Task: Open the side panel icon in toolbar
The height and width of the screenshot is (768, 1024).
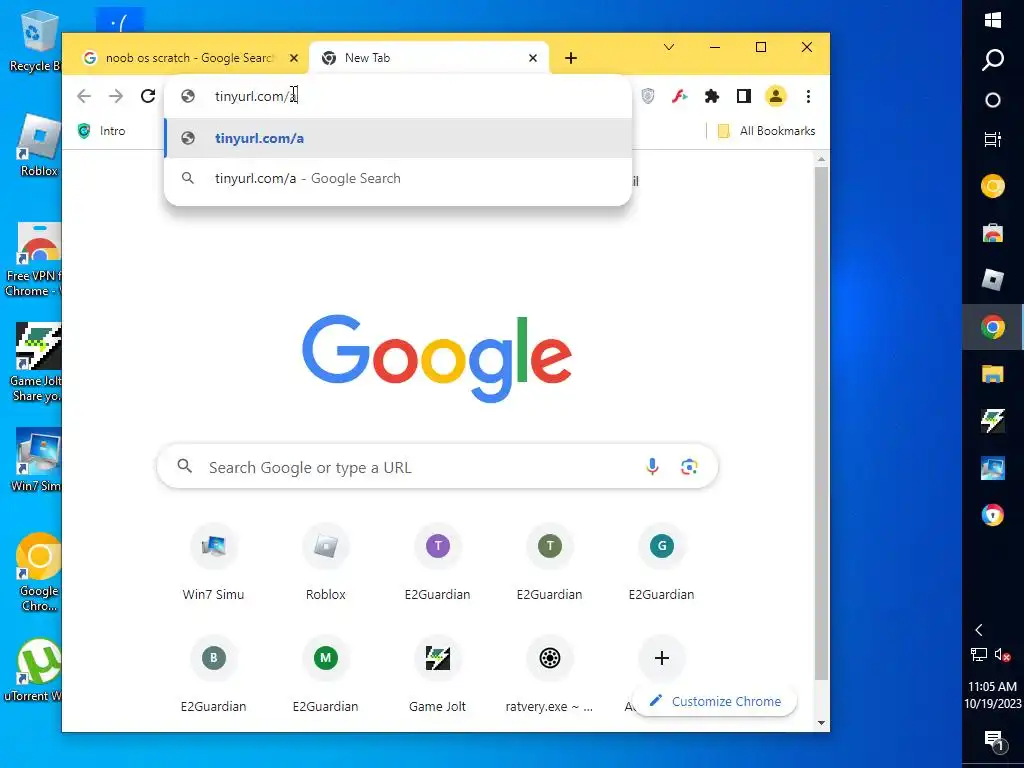Action: tap(744, 96)
